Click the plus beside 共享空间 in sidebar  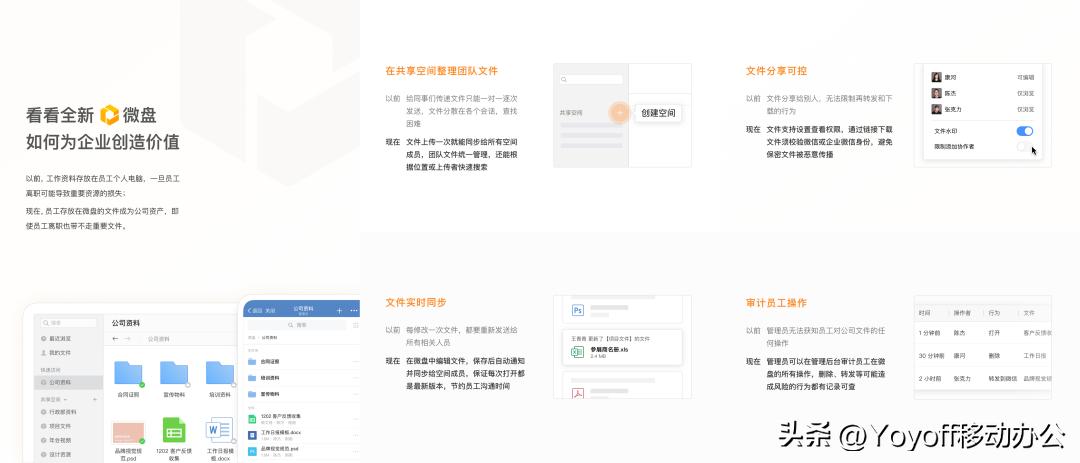click(x=97, y=400)
